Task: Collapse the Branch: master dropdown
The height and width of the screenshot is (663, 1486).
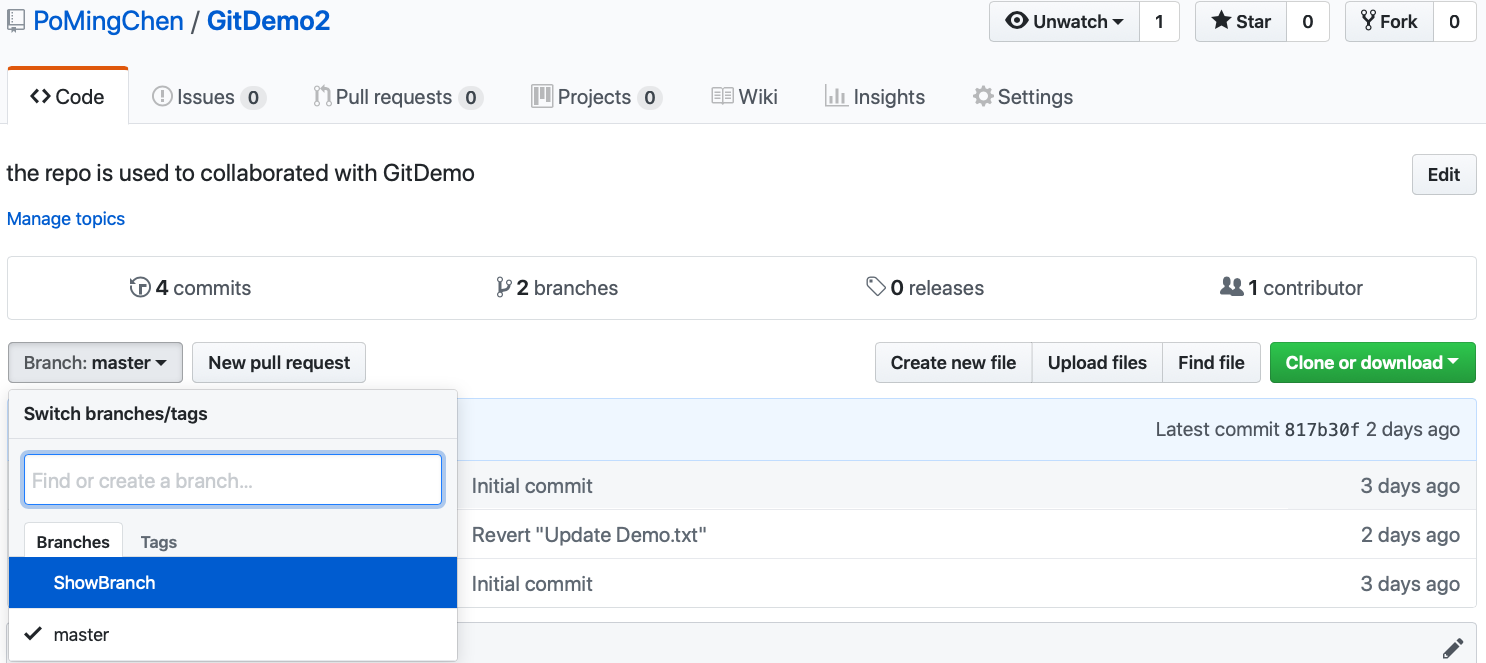Action: (x=95, y=363)
